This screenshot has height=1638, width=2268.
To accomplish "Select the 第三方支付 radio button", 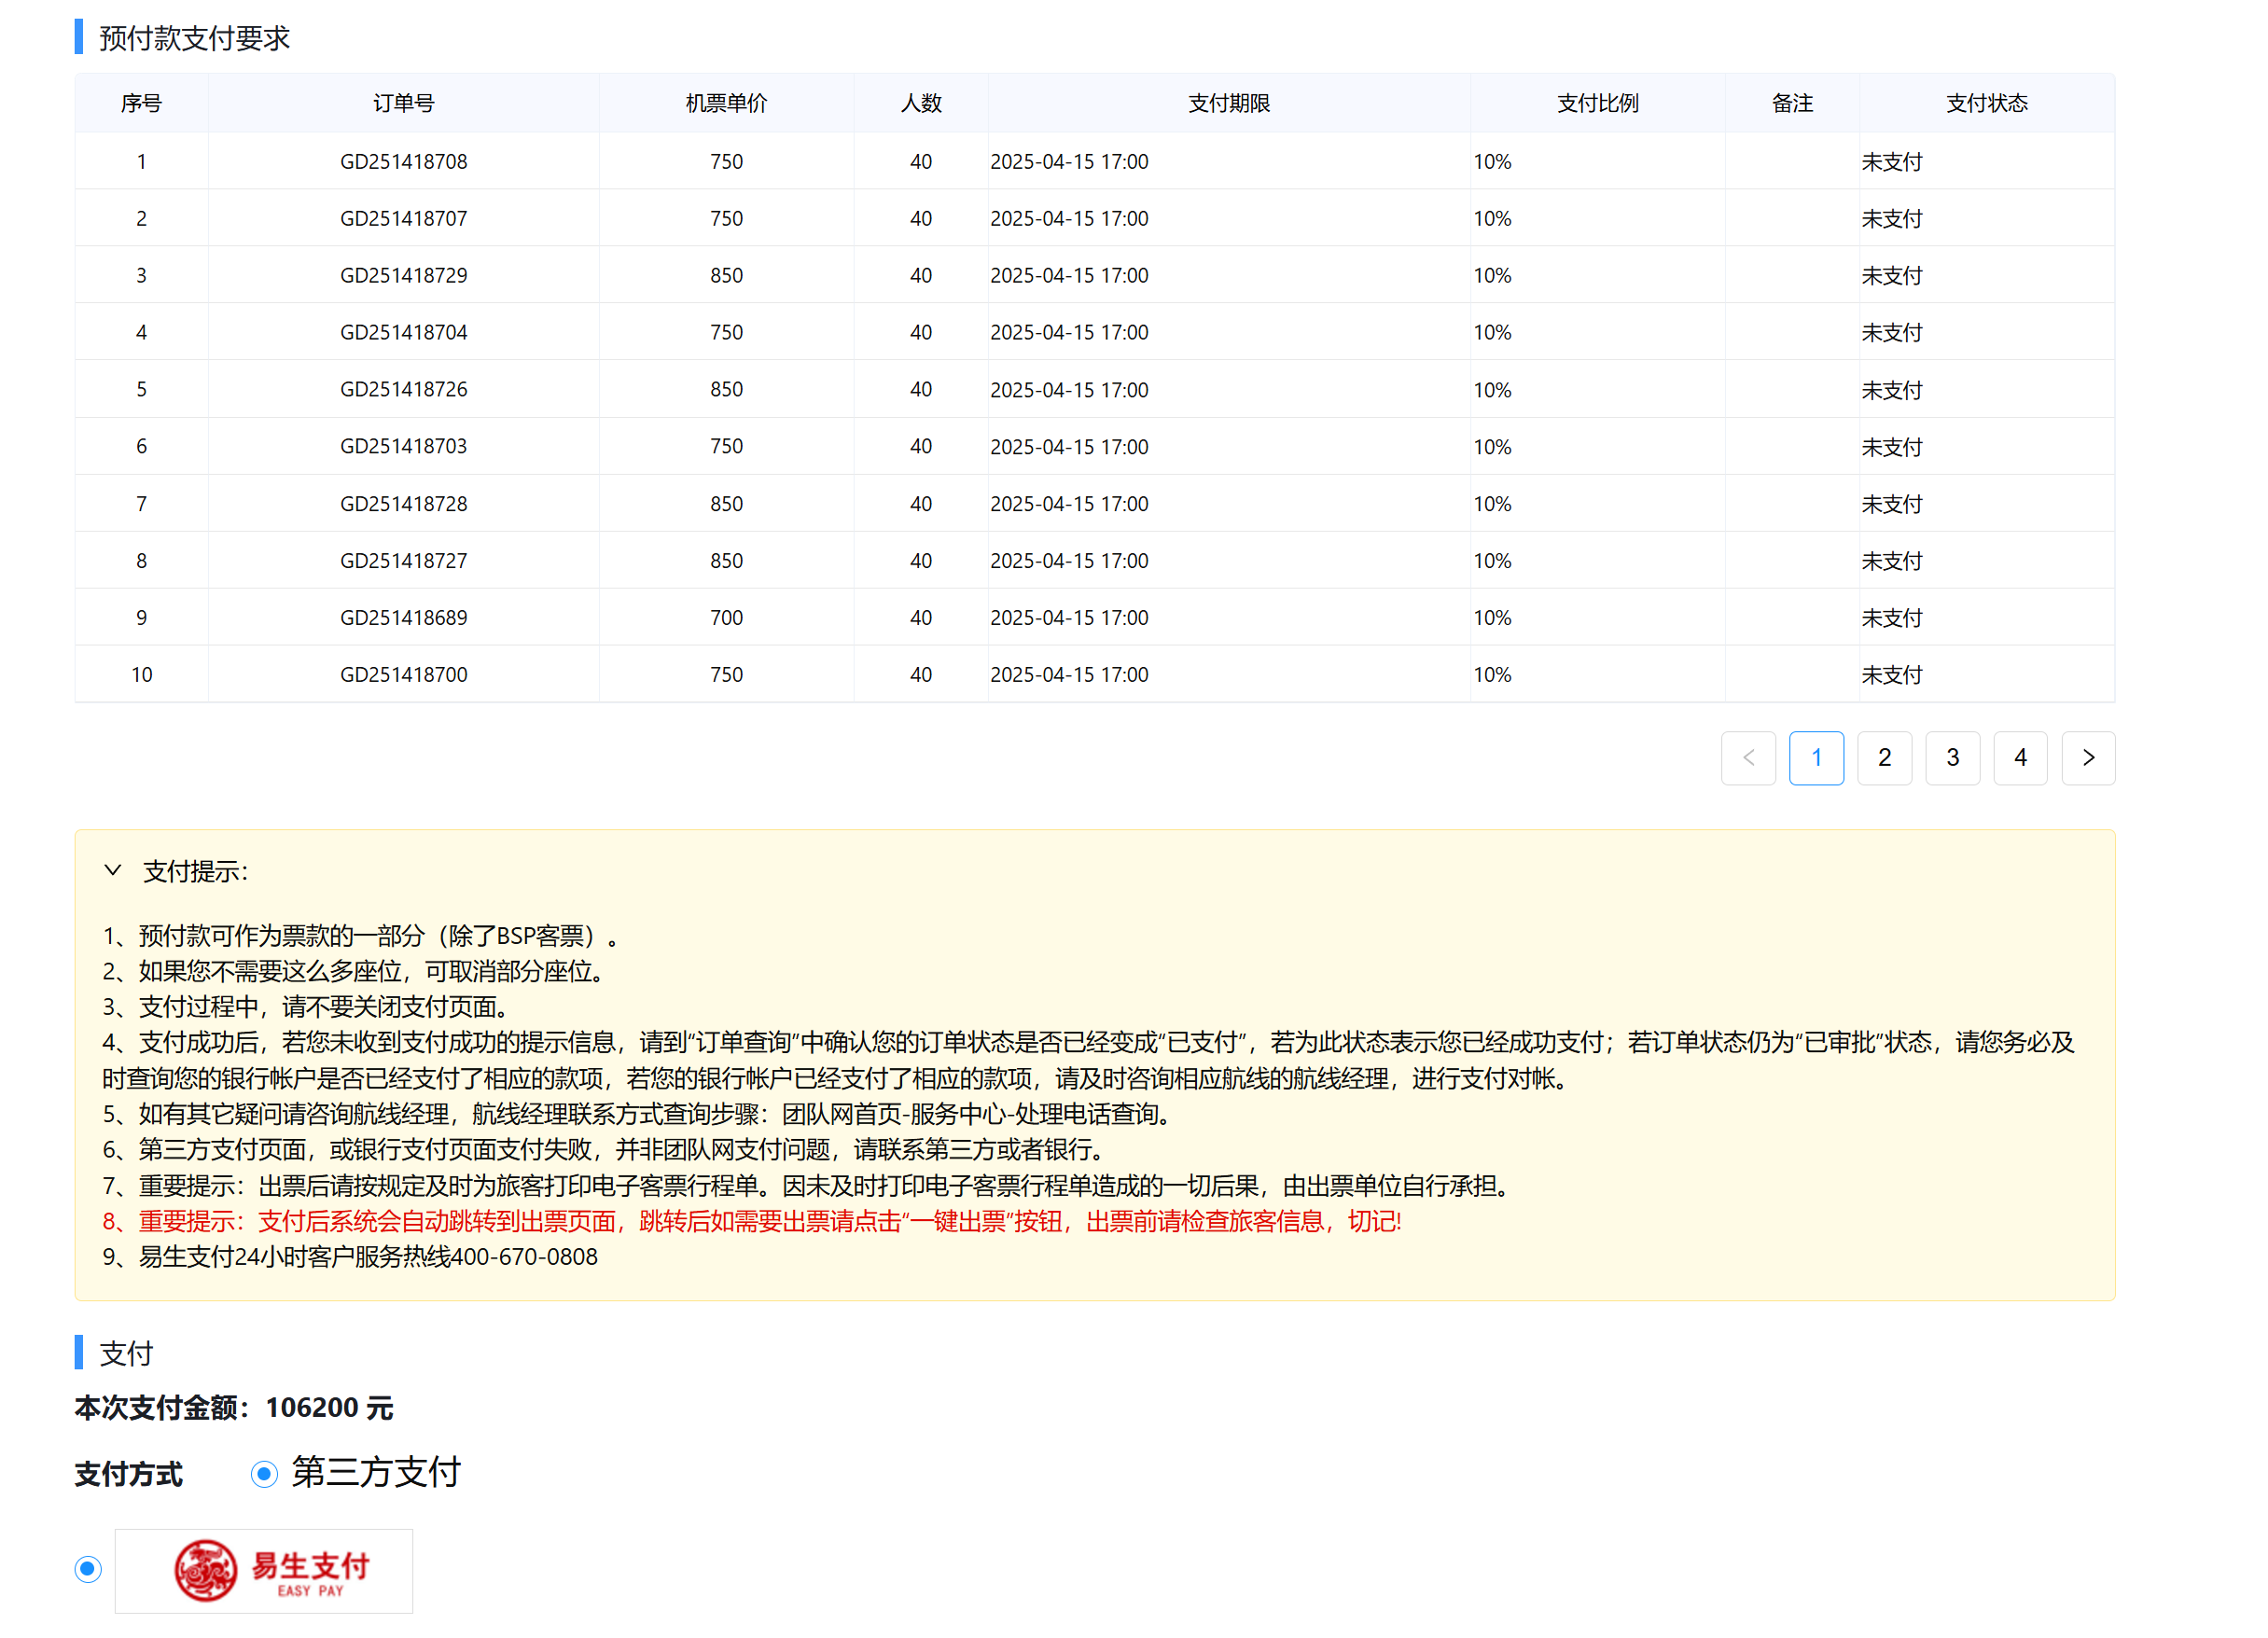I will (x=264, y=1474).
